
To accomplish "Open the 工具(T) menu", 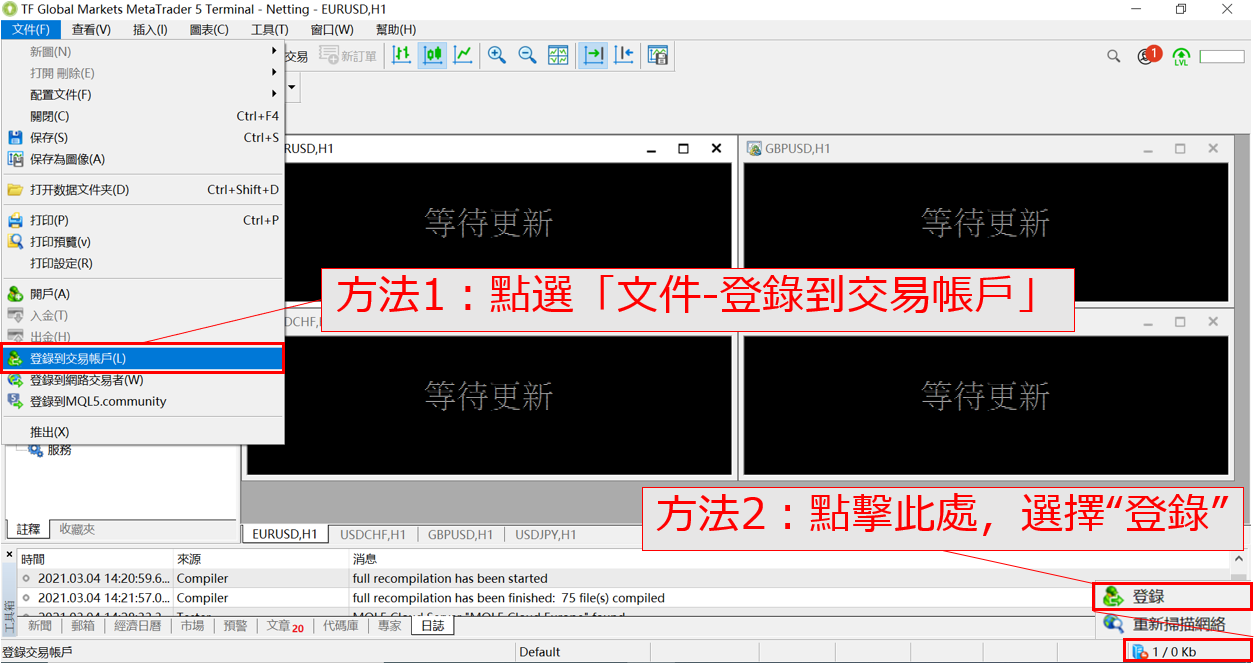I will 269,30.
